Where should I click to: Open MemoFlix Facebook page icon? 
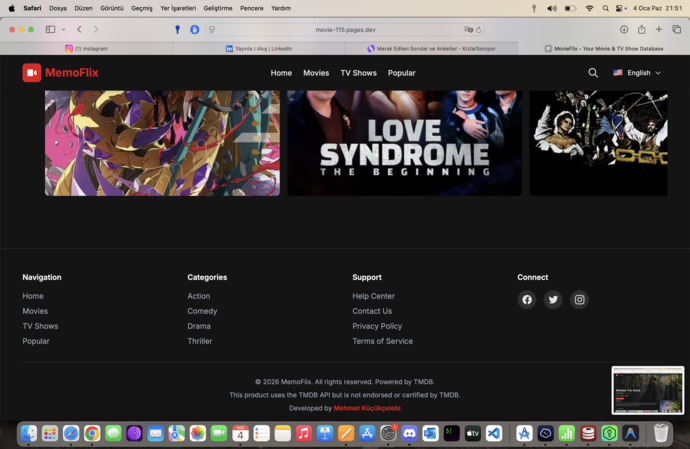pyautogui.click(x=527, y=300)
